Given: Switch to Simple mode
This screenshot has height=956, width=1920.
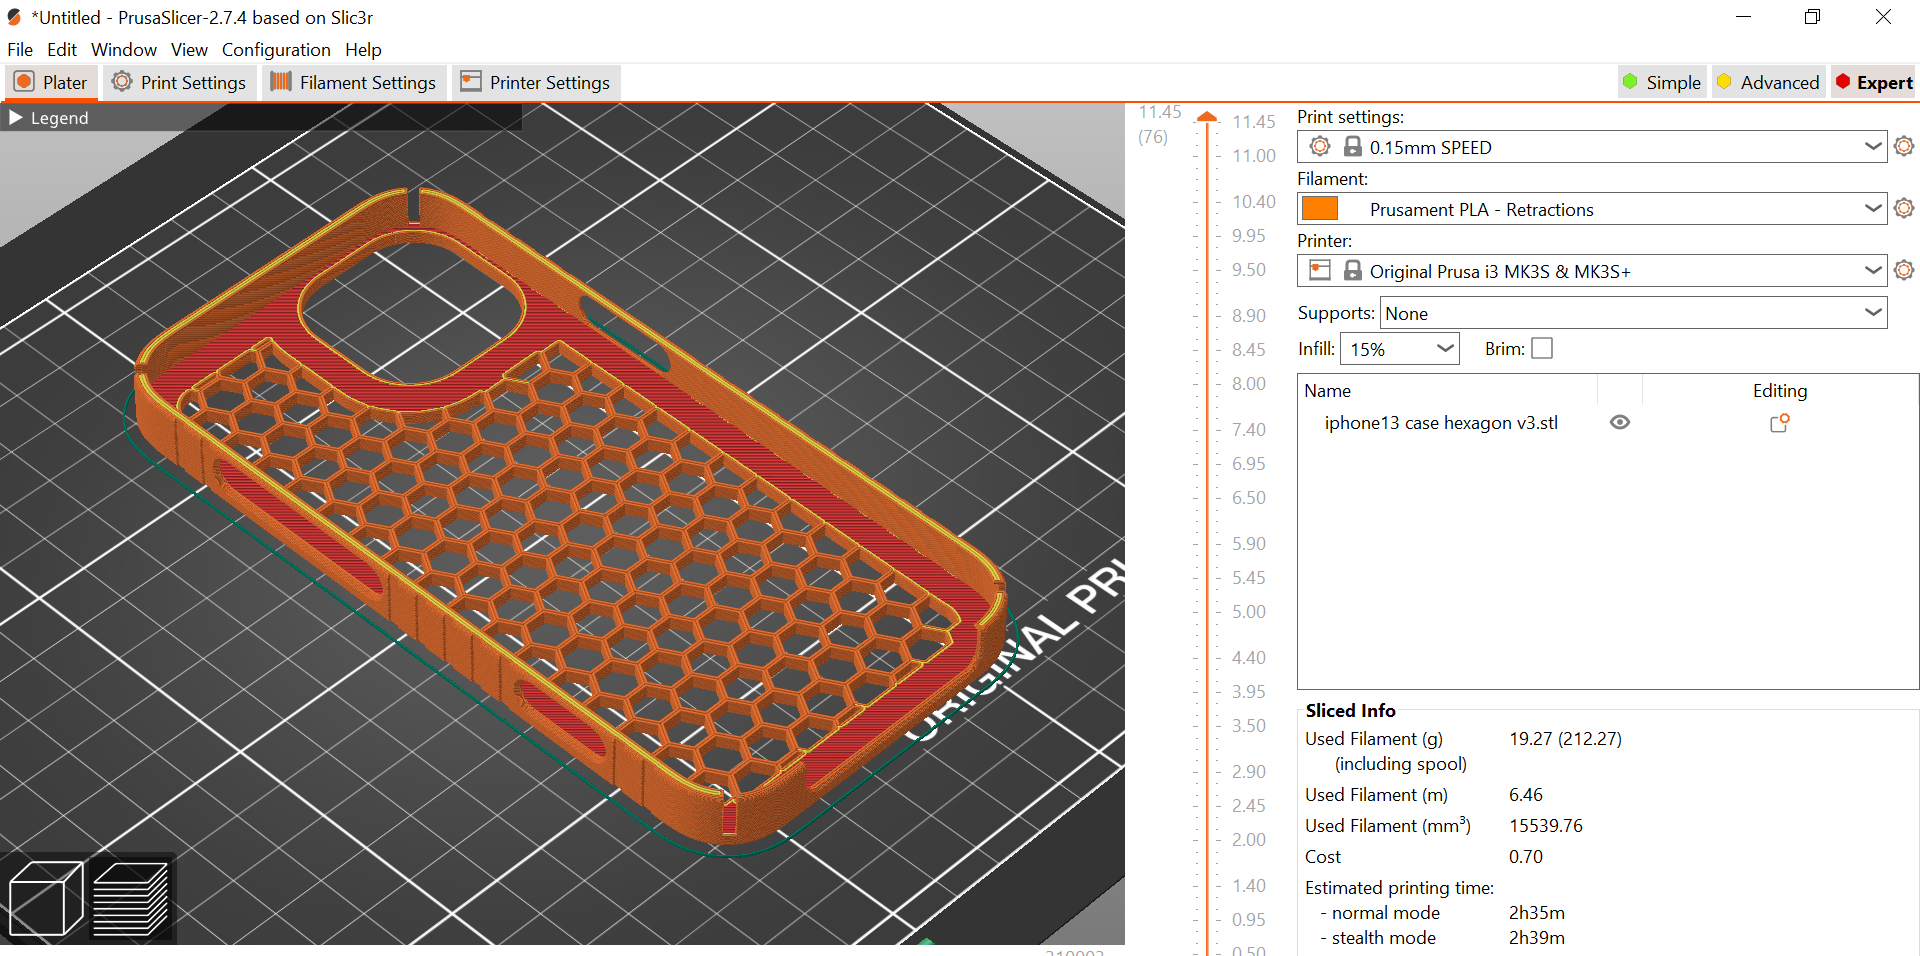Looking at the screenshot, I should (1662, 83).
